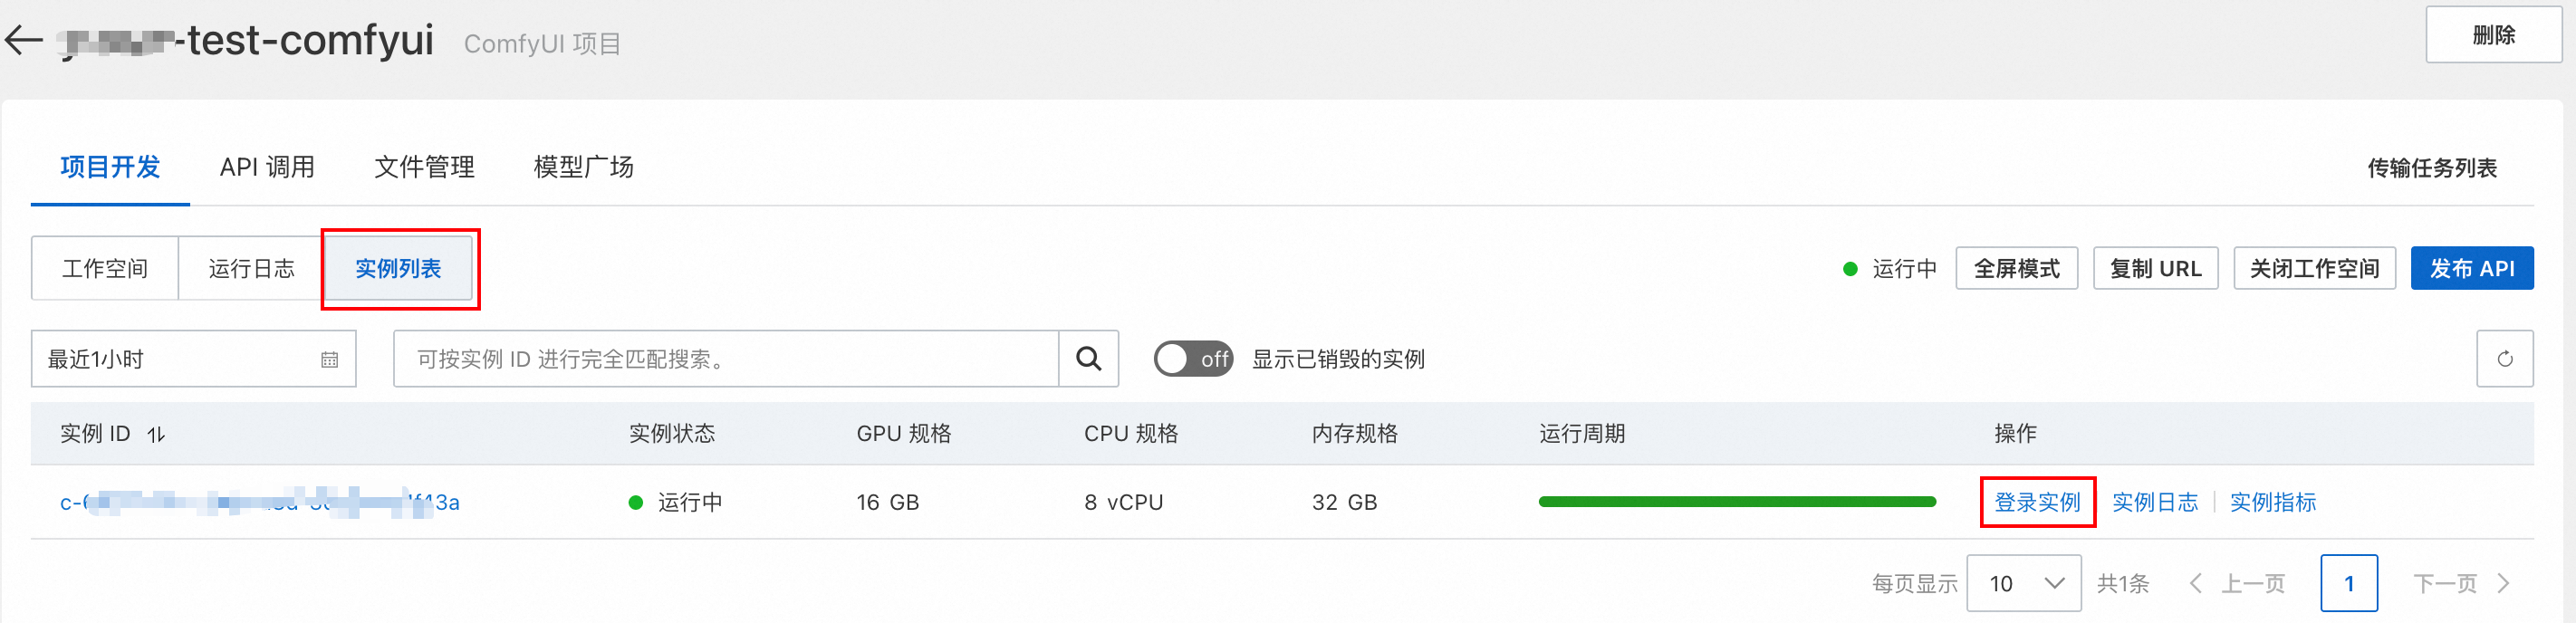This screenshot has width=2576, height=623.
Task: Sort by instance ID icon
Action: (156, 434)
